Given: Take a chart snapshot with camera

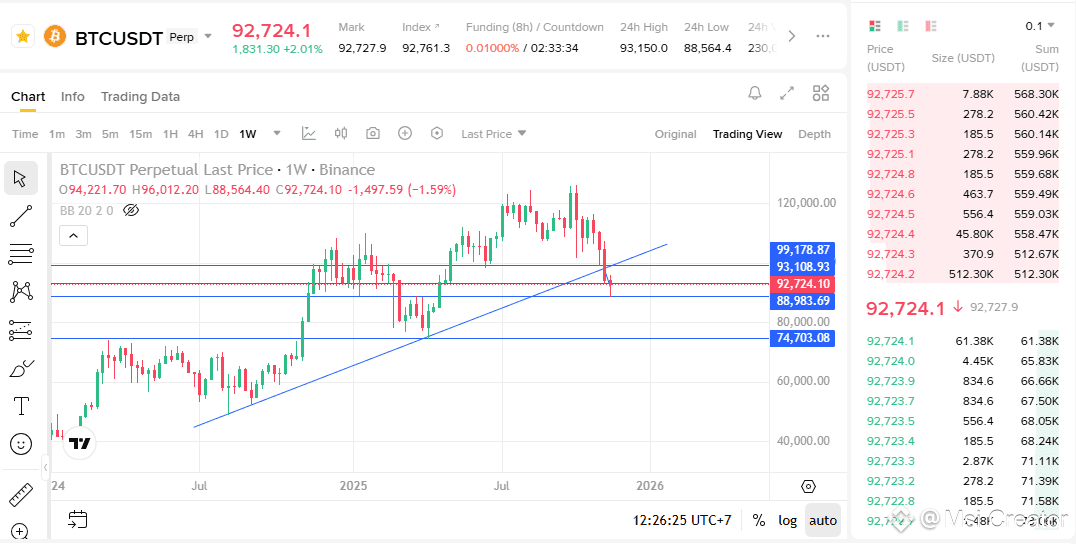Looking at the screenshot, I should point(373,133).
